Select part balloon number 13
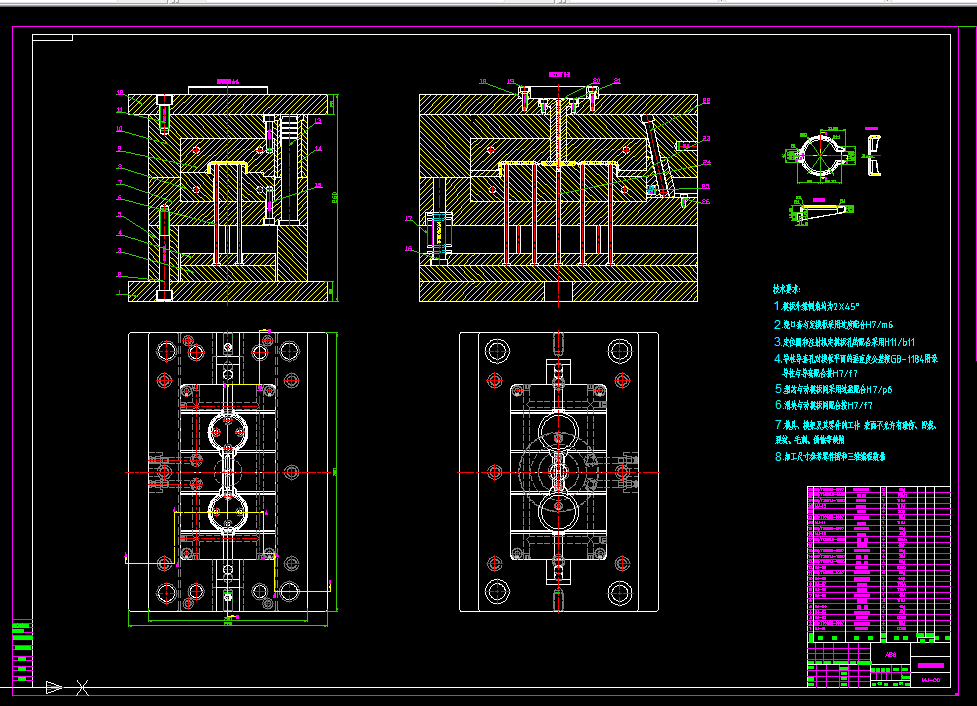The height and width of the screenshot is (706, 977). [x=318, y=121]
